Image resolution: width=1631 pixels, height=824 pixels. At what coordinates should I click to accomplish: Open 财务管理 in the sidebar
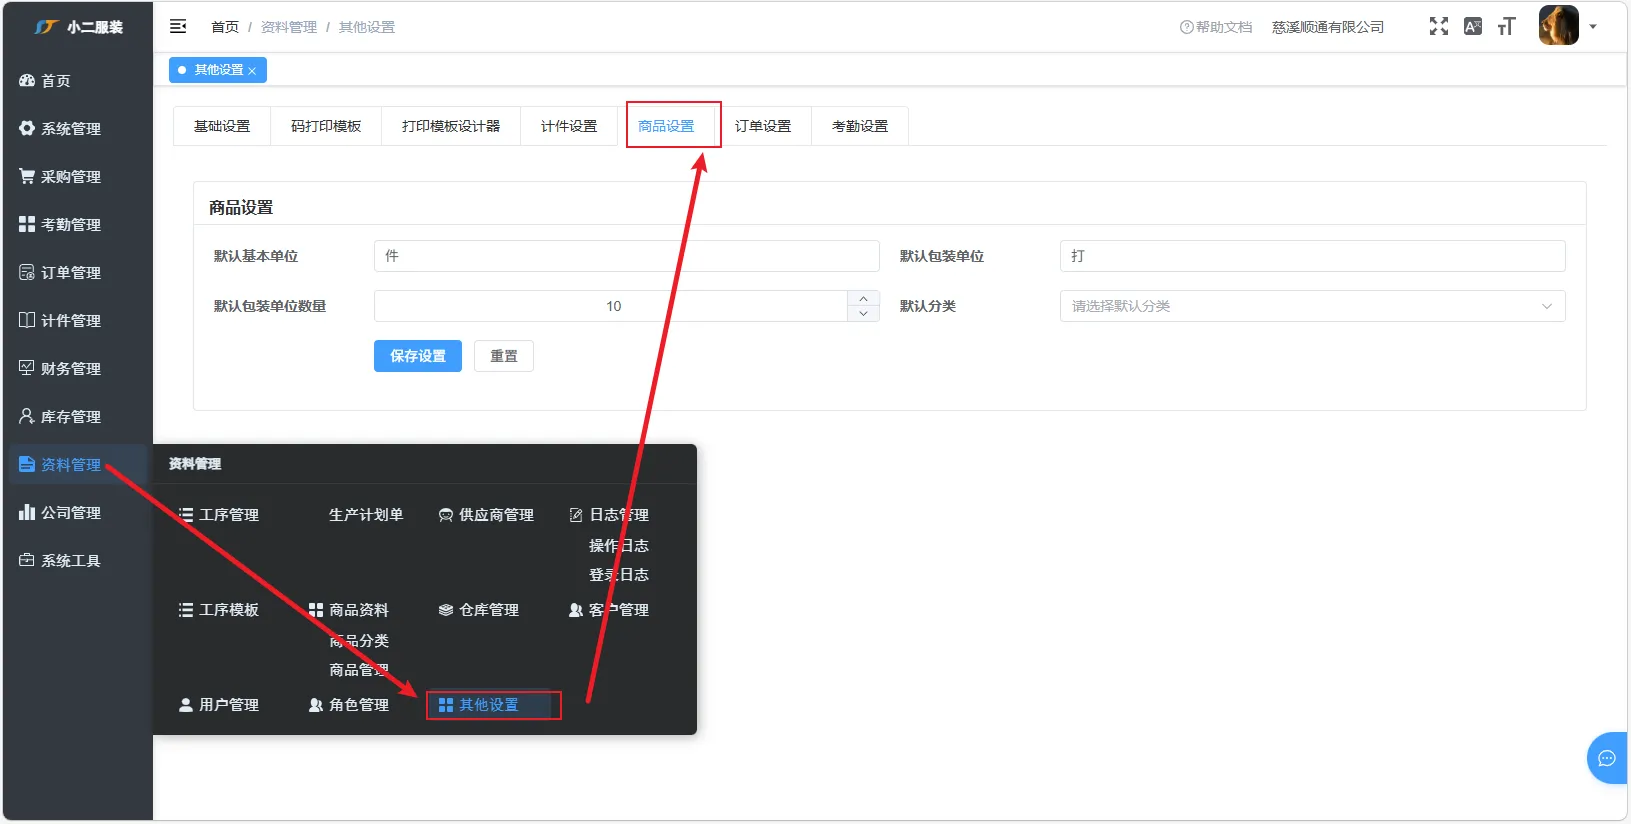[76, 369]
